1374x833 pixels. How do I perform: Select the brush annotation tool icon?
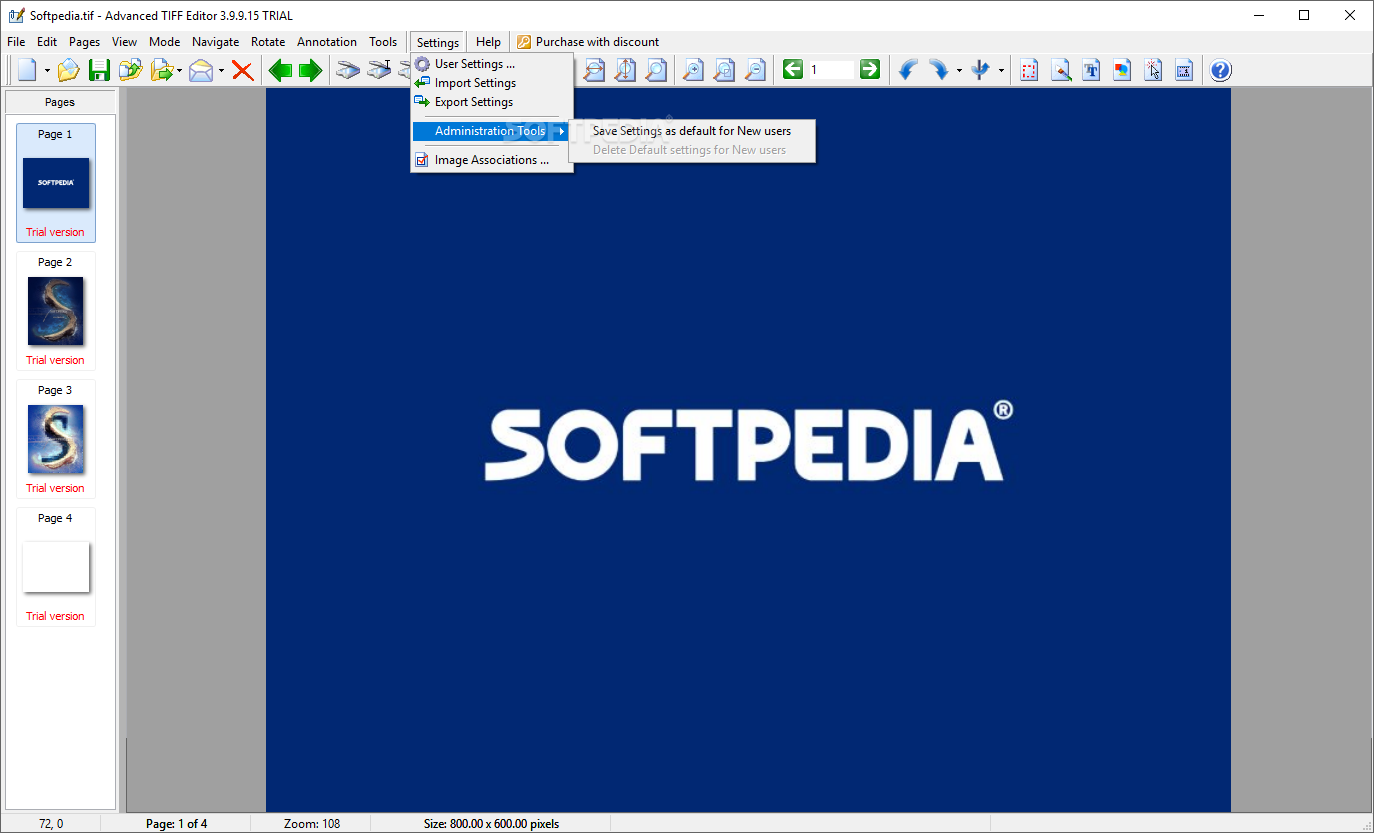(1061, 70)
